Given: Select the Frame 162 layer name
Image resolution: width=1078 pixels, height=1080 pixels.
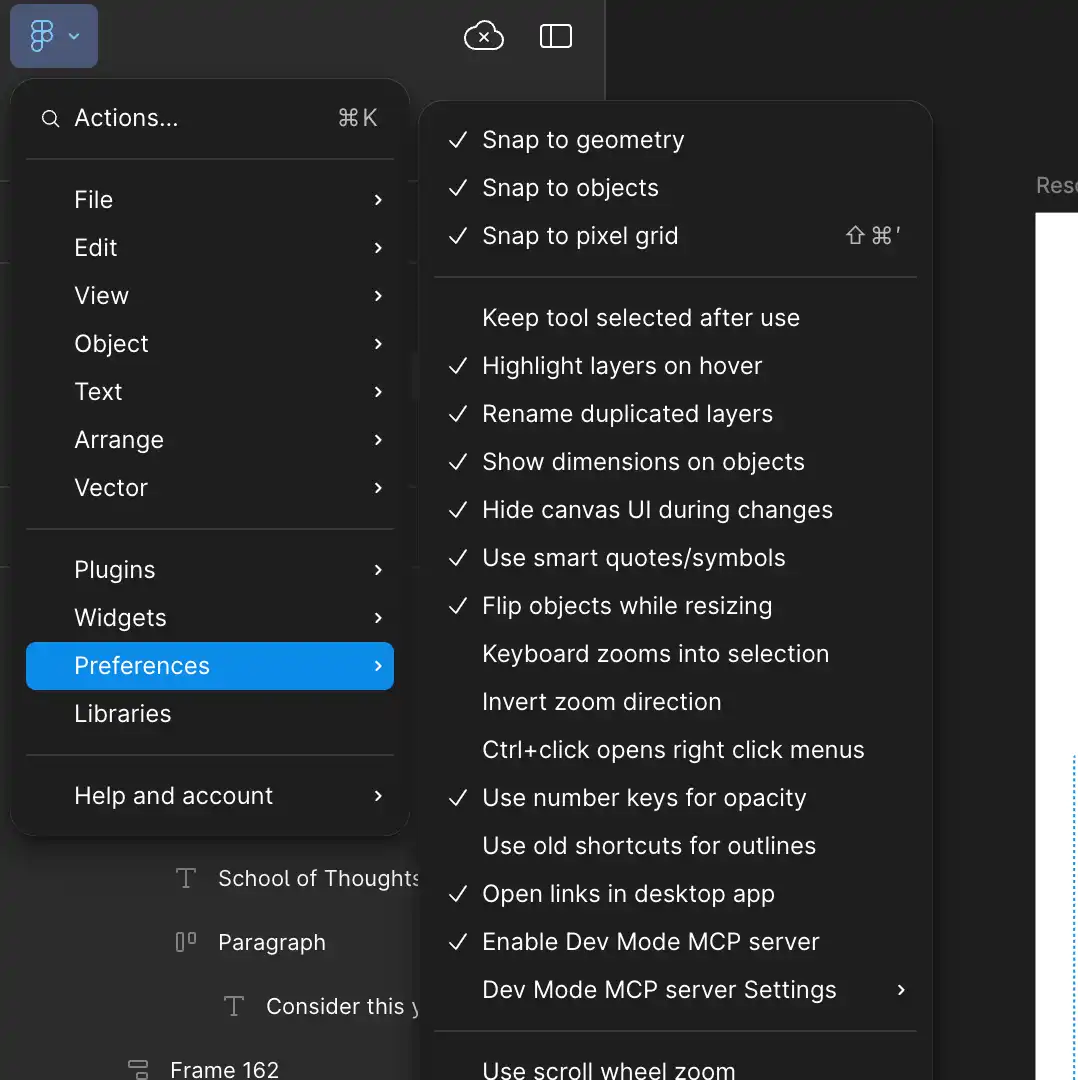Looking at the screenshot, I should 225,1070.
